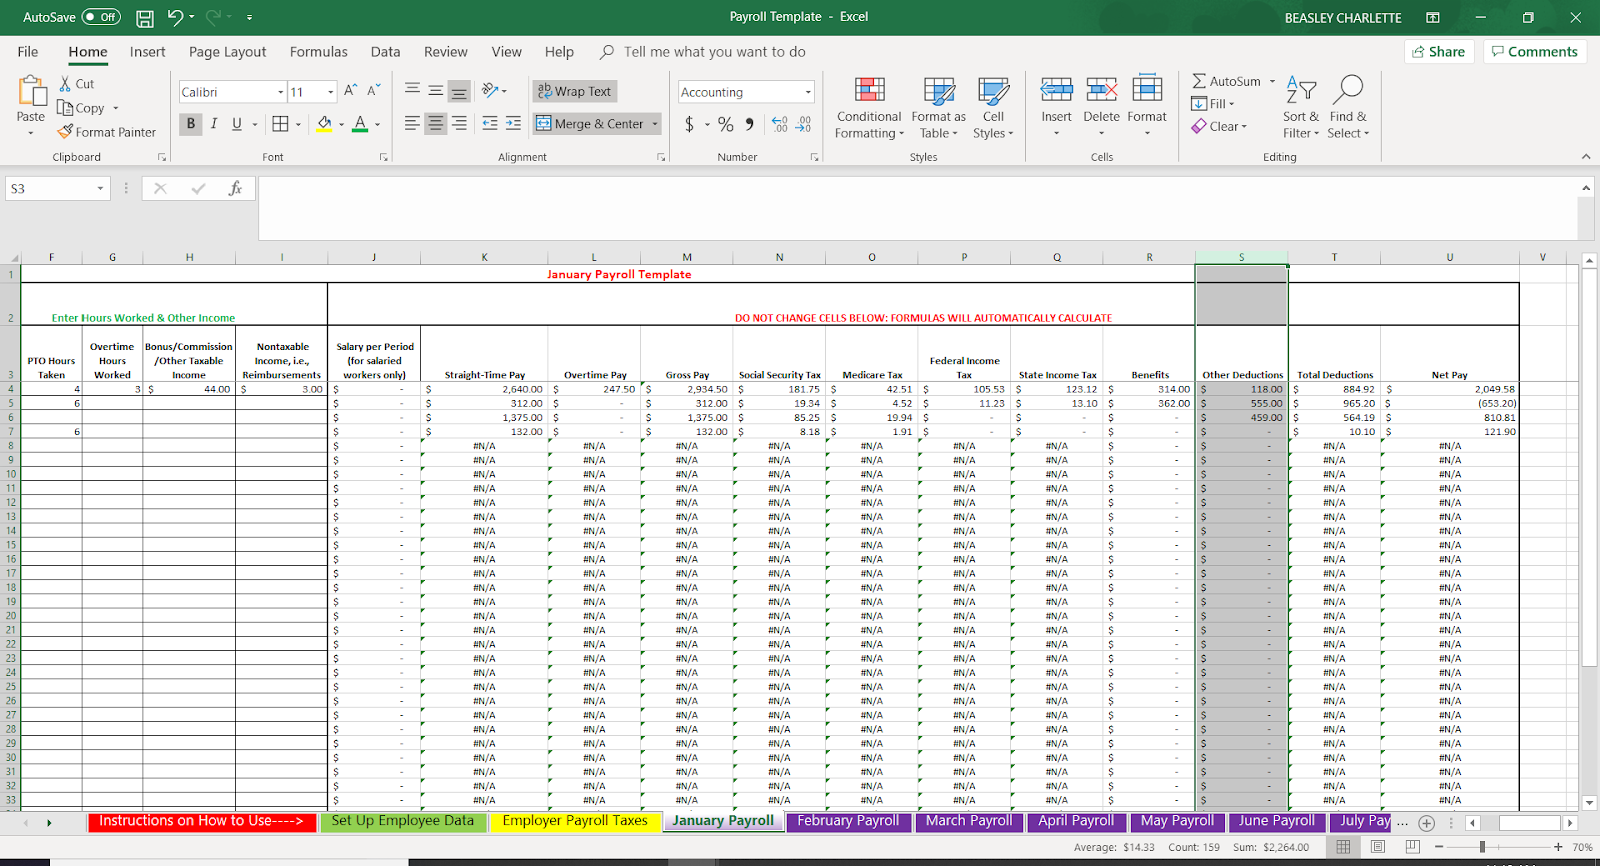This screenshot has height=866, width=1600.
Task: Switch to the Page Layout tab
Action: tap(227, 52)
